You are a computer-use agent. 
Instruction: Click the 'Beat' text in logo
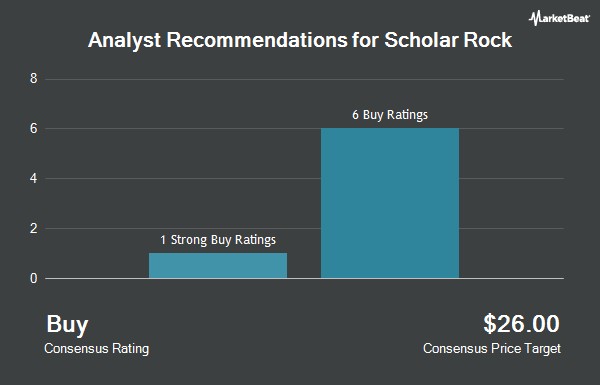coord(578,18)
